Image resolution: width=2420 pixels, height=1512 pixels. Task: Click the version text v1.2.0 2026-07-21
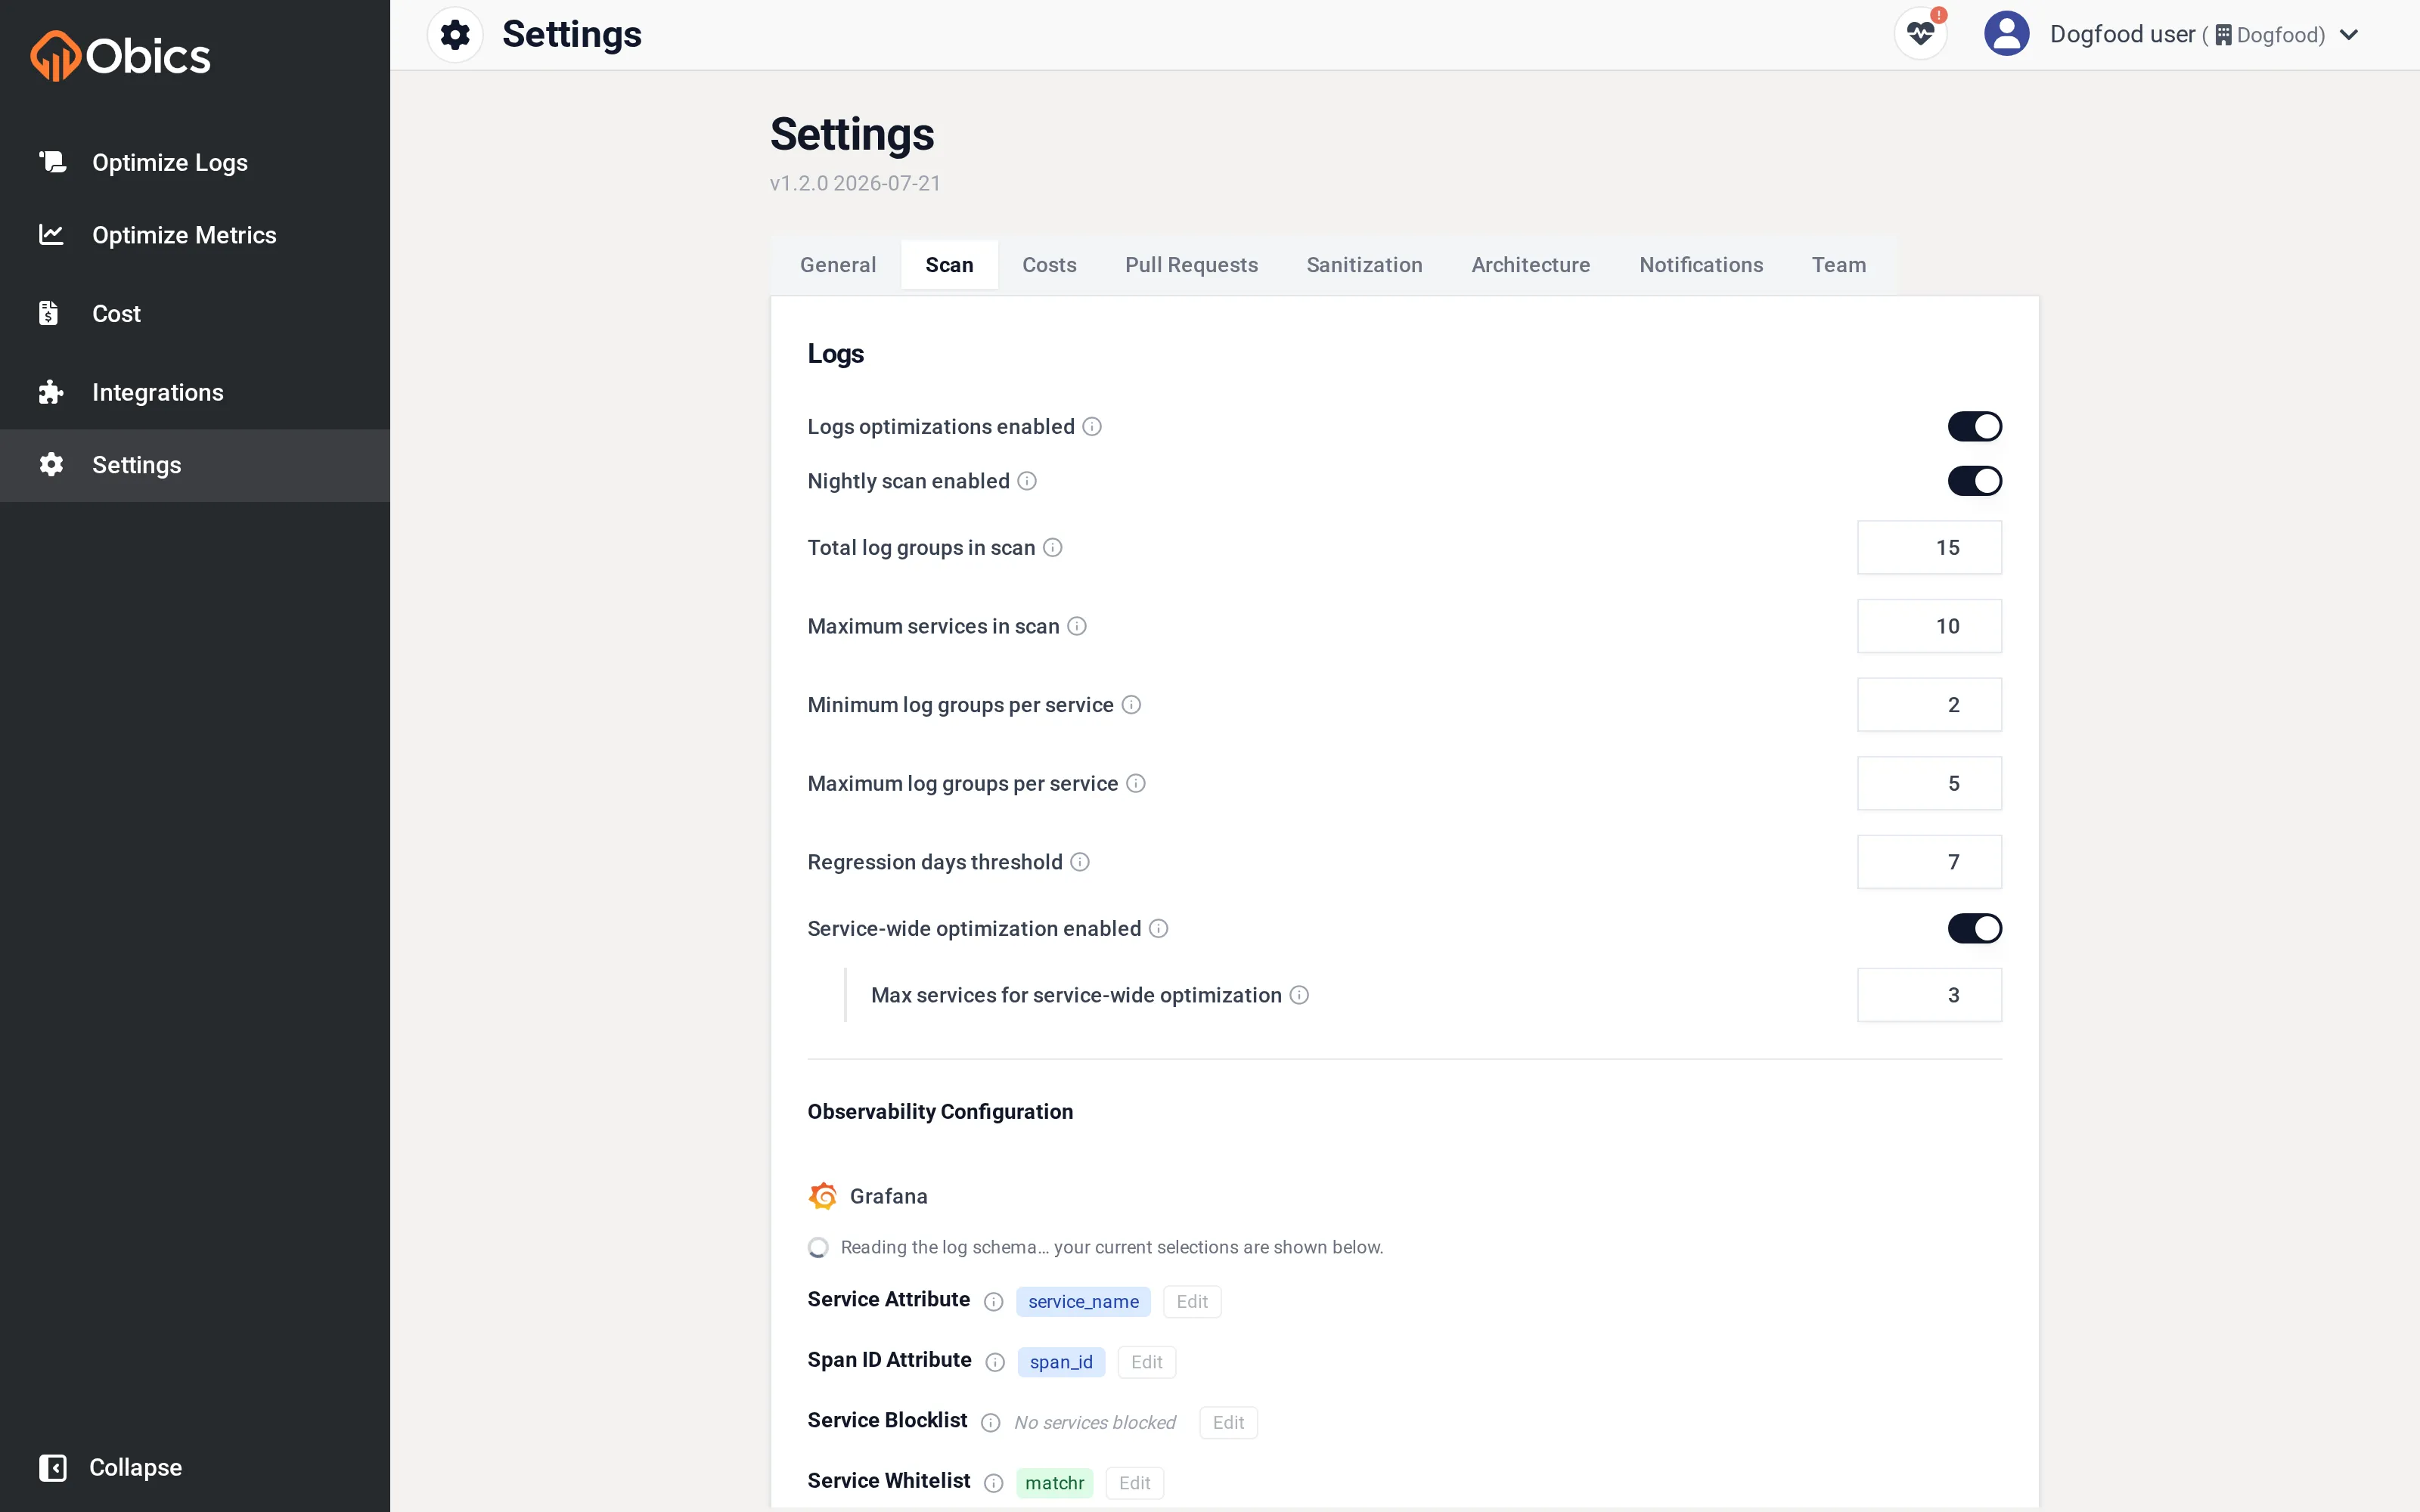(855, 183)
